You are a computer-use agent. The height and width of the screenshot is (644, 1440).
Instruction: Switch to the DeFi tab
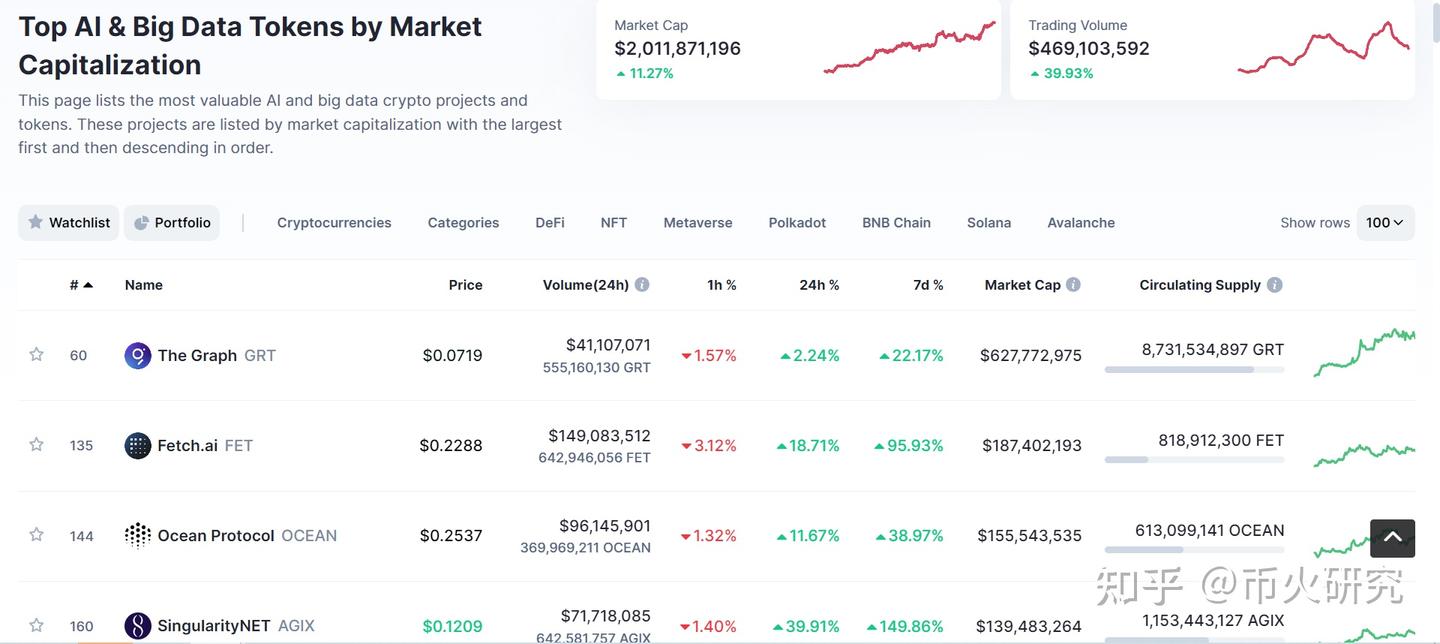[550, 223]
